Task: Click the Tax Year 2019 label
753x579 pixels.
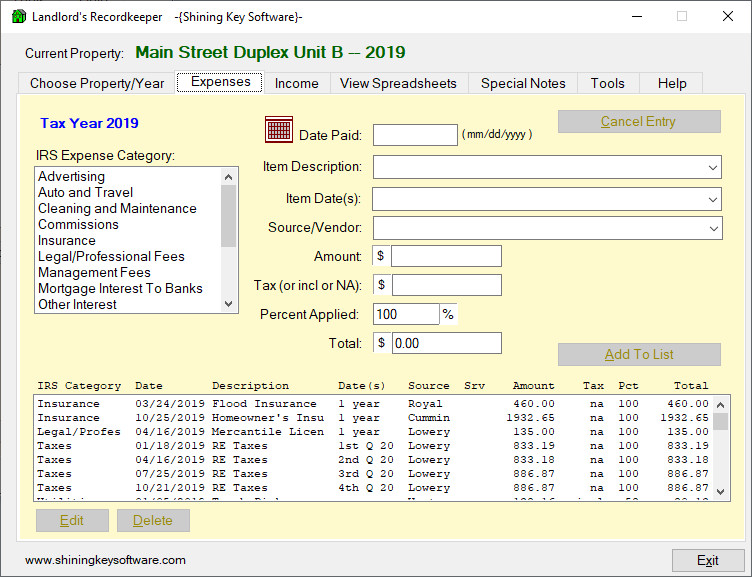Action: pyautogui.click(x=89, y=123)
